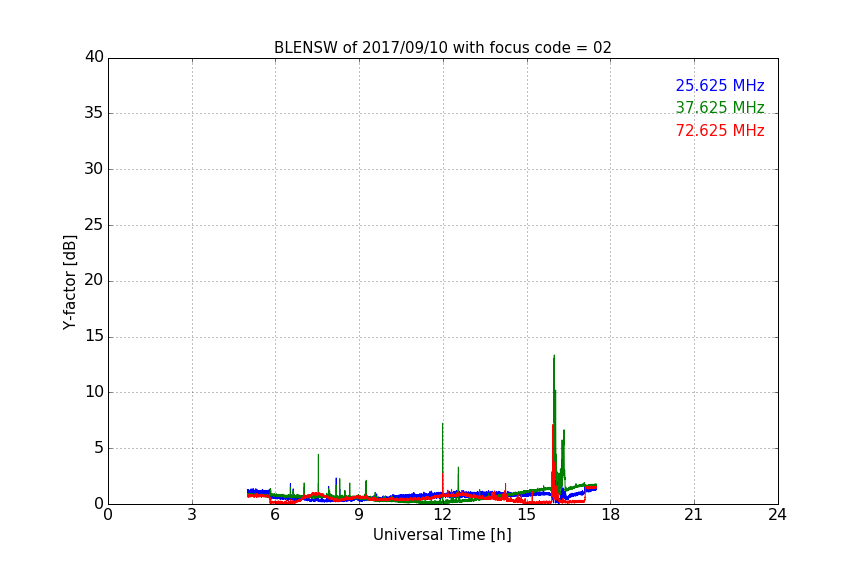Click x-axis tick value 9

click(x=359, y=515)
